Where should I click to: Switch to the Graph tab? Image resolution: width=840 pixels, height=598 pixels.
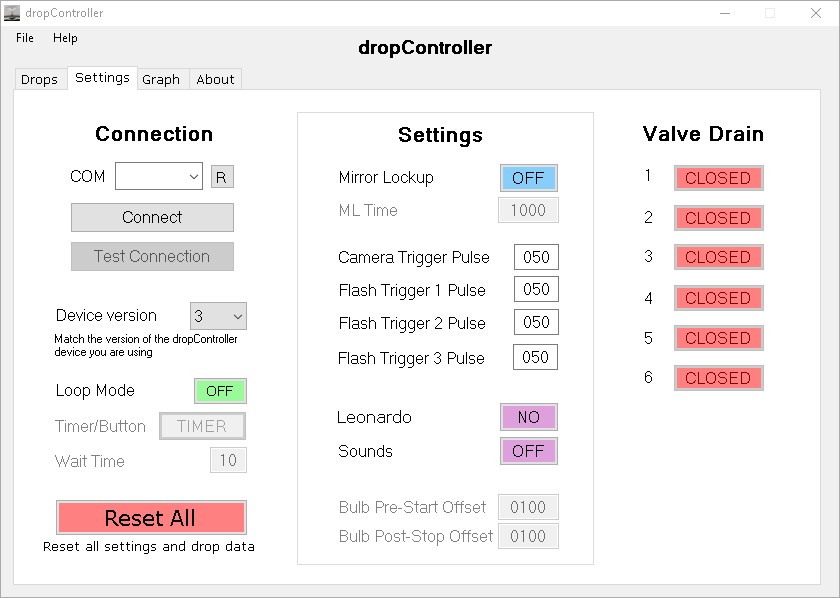[x=161, y=79]
